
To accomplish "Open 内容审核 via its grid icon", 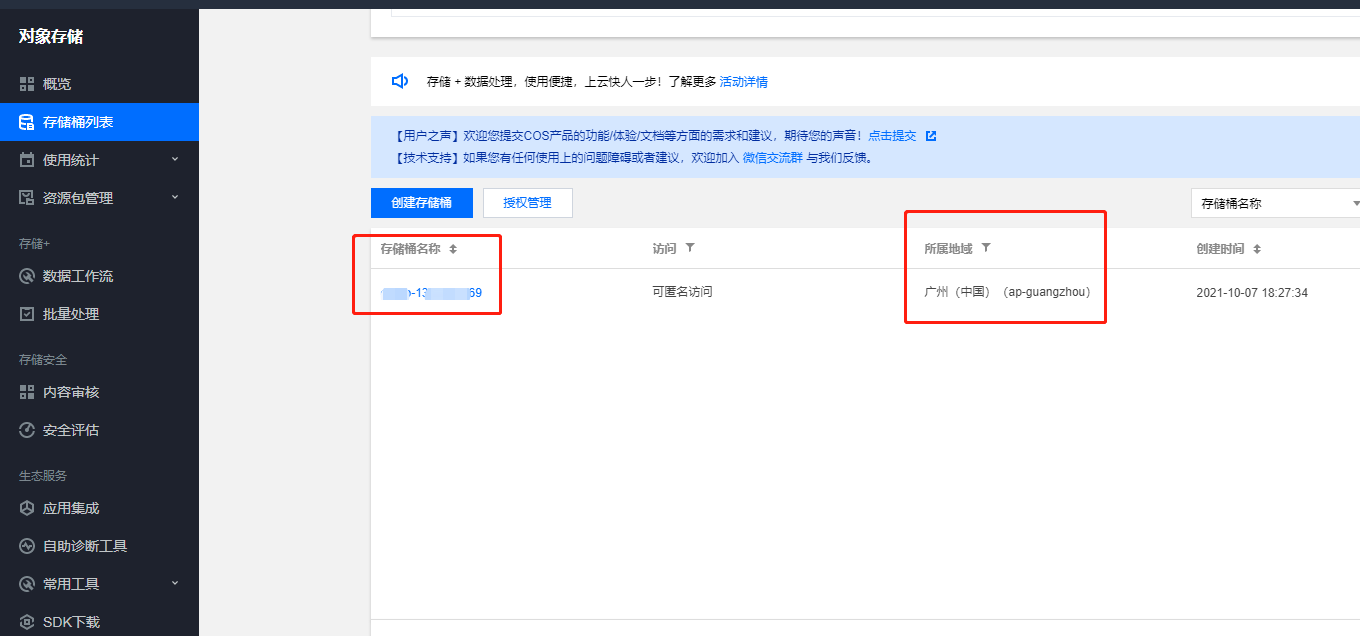I will pyautogui.click(x=26, y=391).
